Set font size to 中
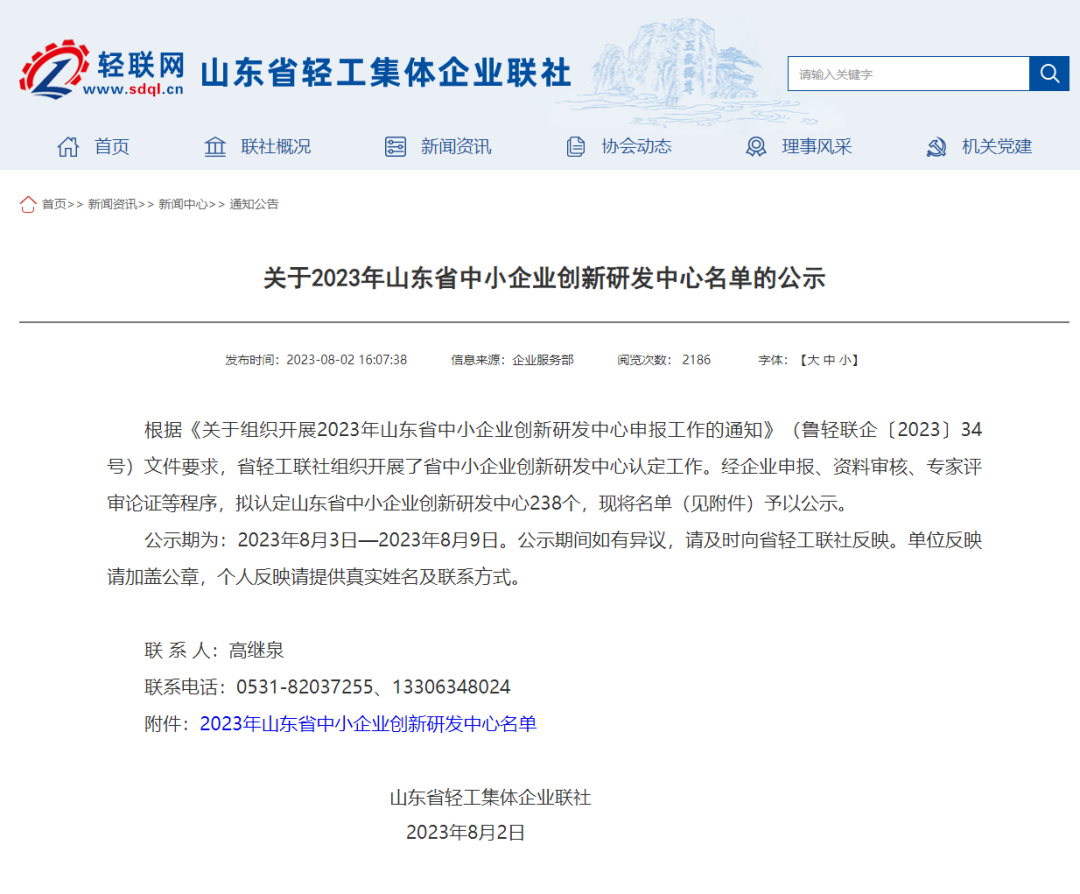The width and height of the screenshot is (1080, 894). [x=829, y=360]
